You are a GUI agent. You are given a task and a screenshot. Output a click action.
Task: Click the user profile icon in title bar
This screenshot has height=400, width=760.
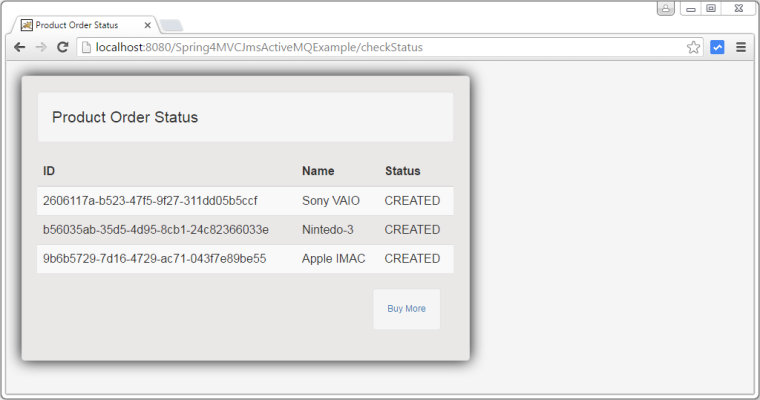click(x=665, y=8)
